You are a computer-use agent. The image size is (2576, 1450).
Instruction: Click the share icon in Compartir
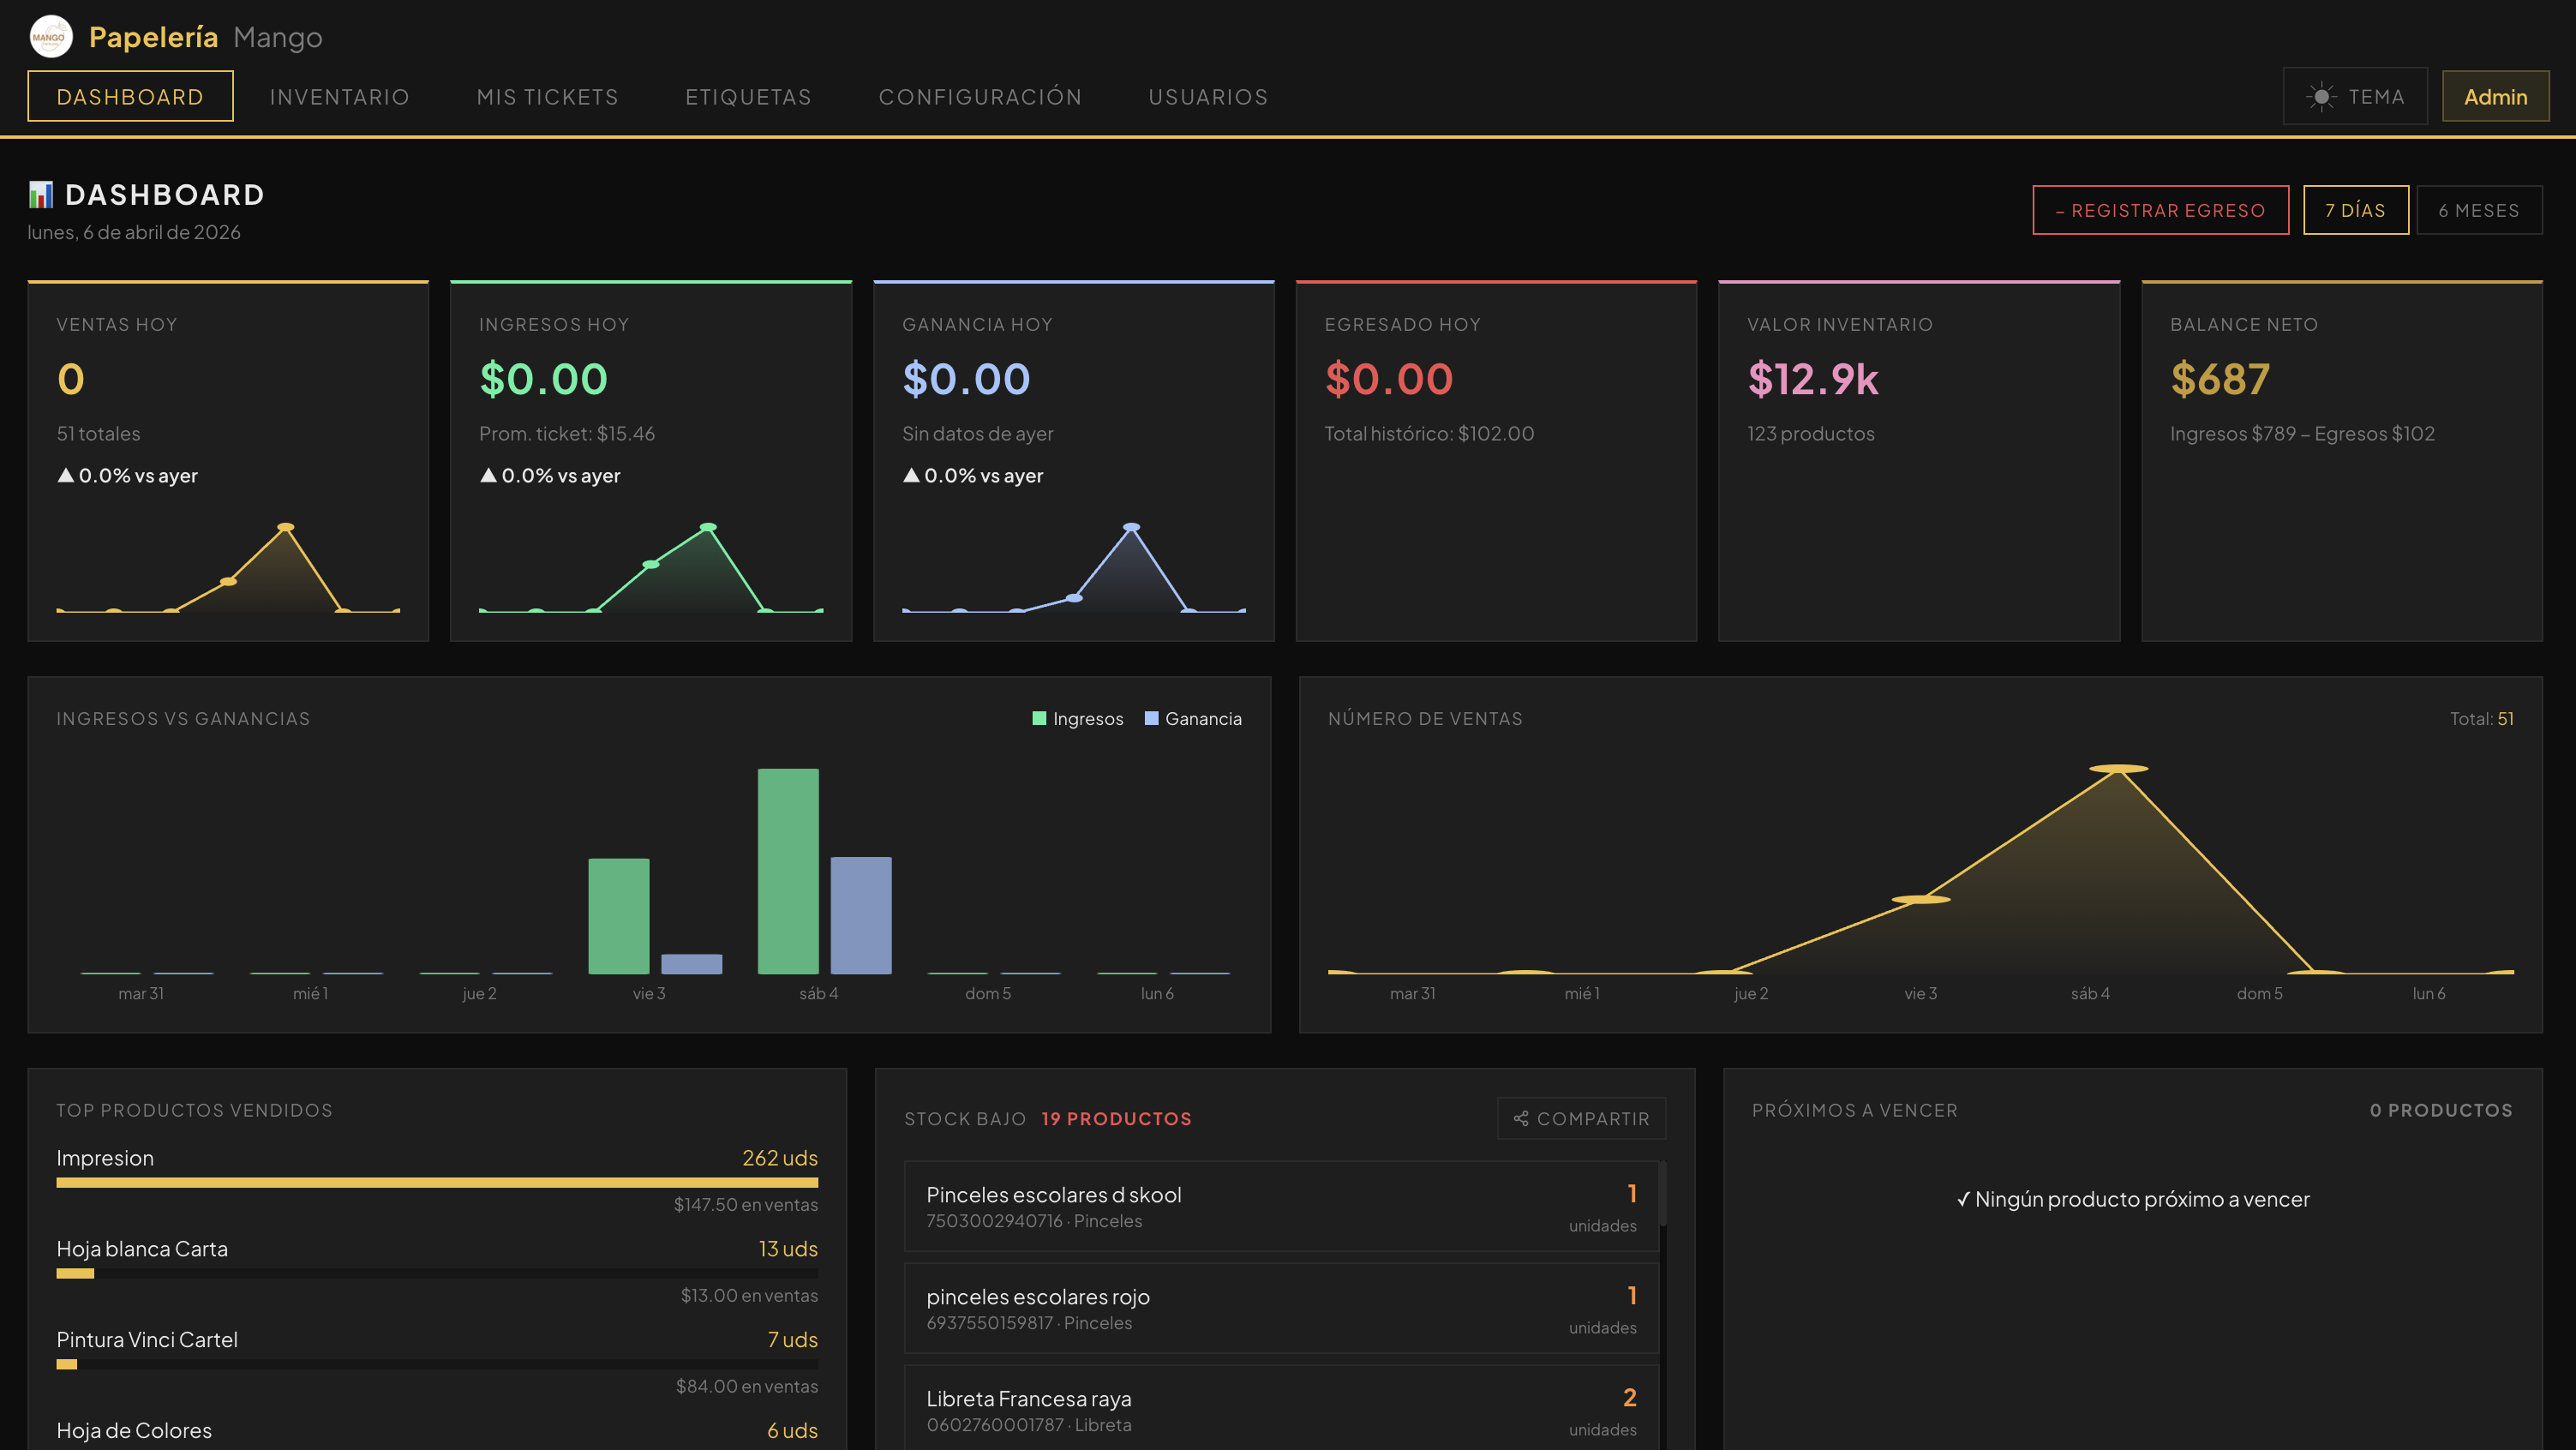1521,1118
